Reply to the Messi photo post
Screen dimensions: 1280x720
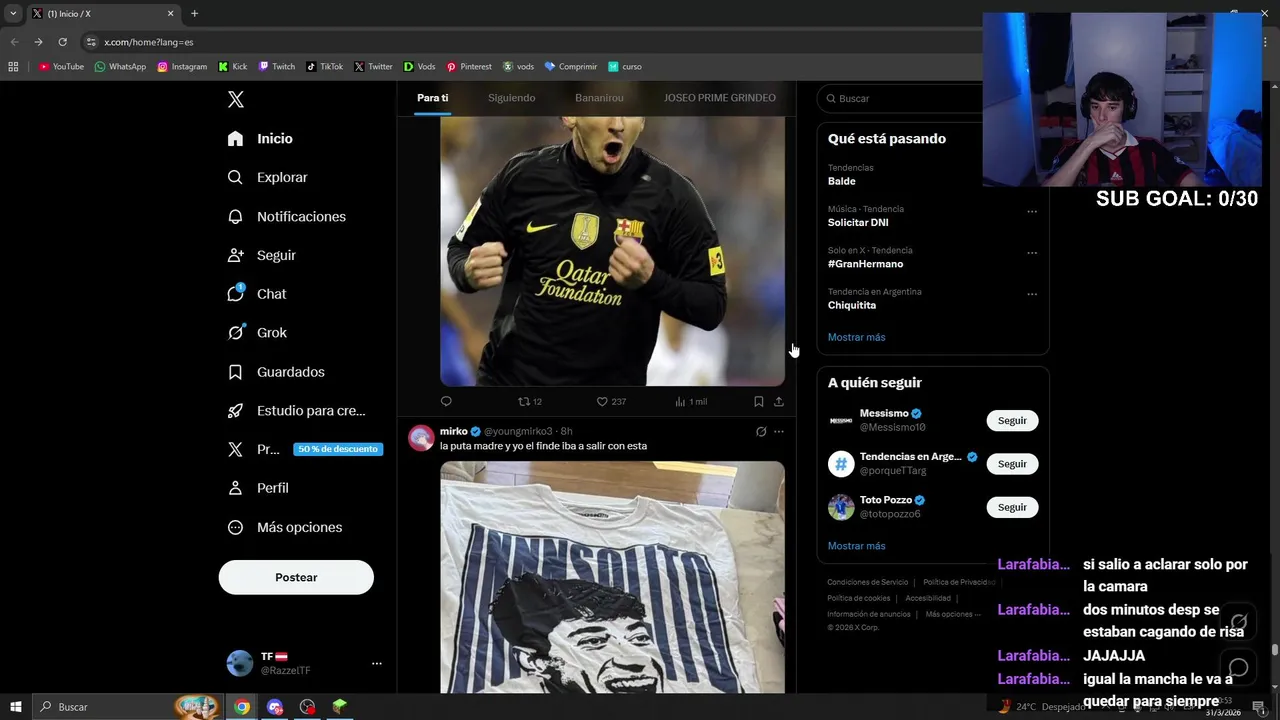[446, 401]
